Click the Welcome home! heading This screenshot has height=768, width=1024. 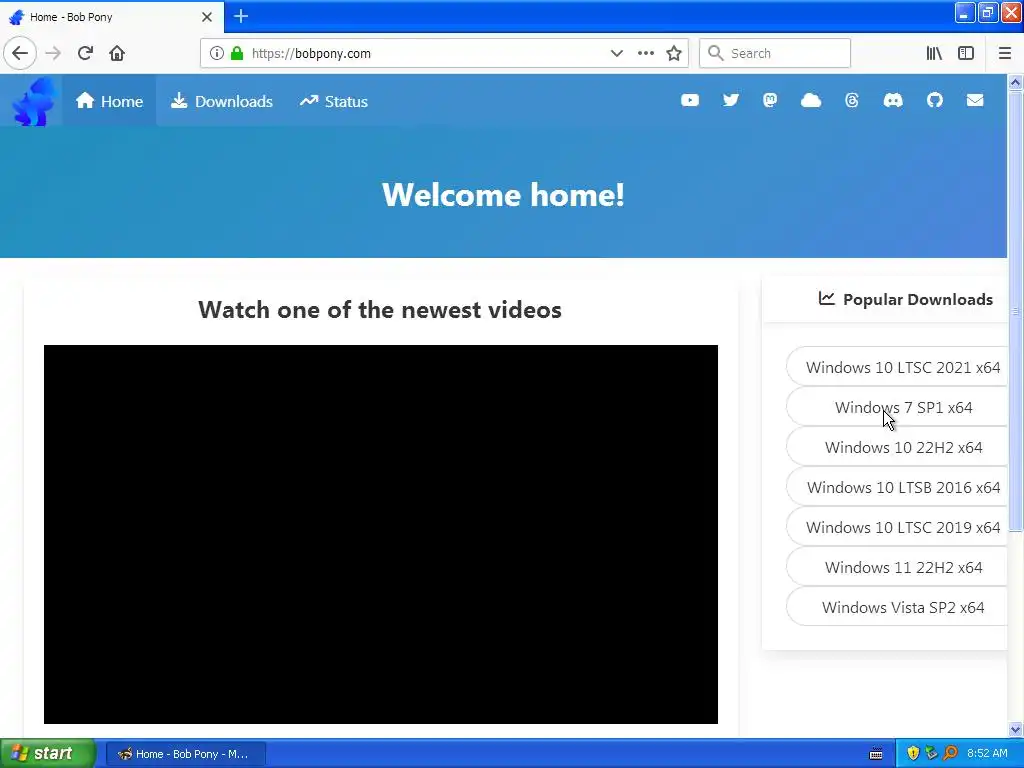(503, 194)
